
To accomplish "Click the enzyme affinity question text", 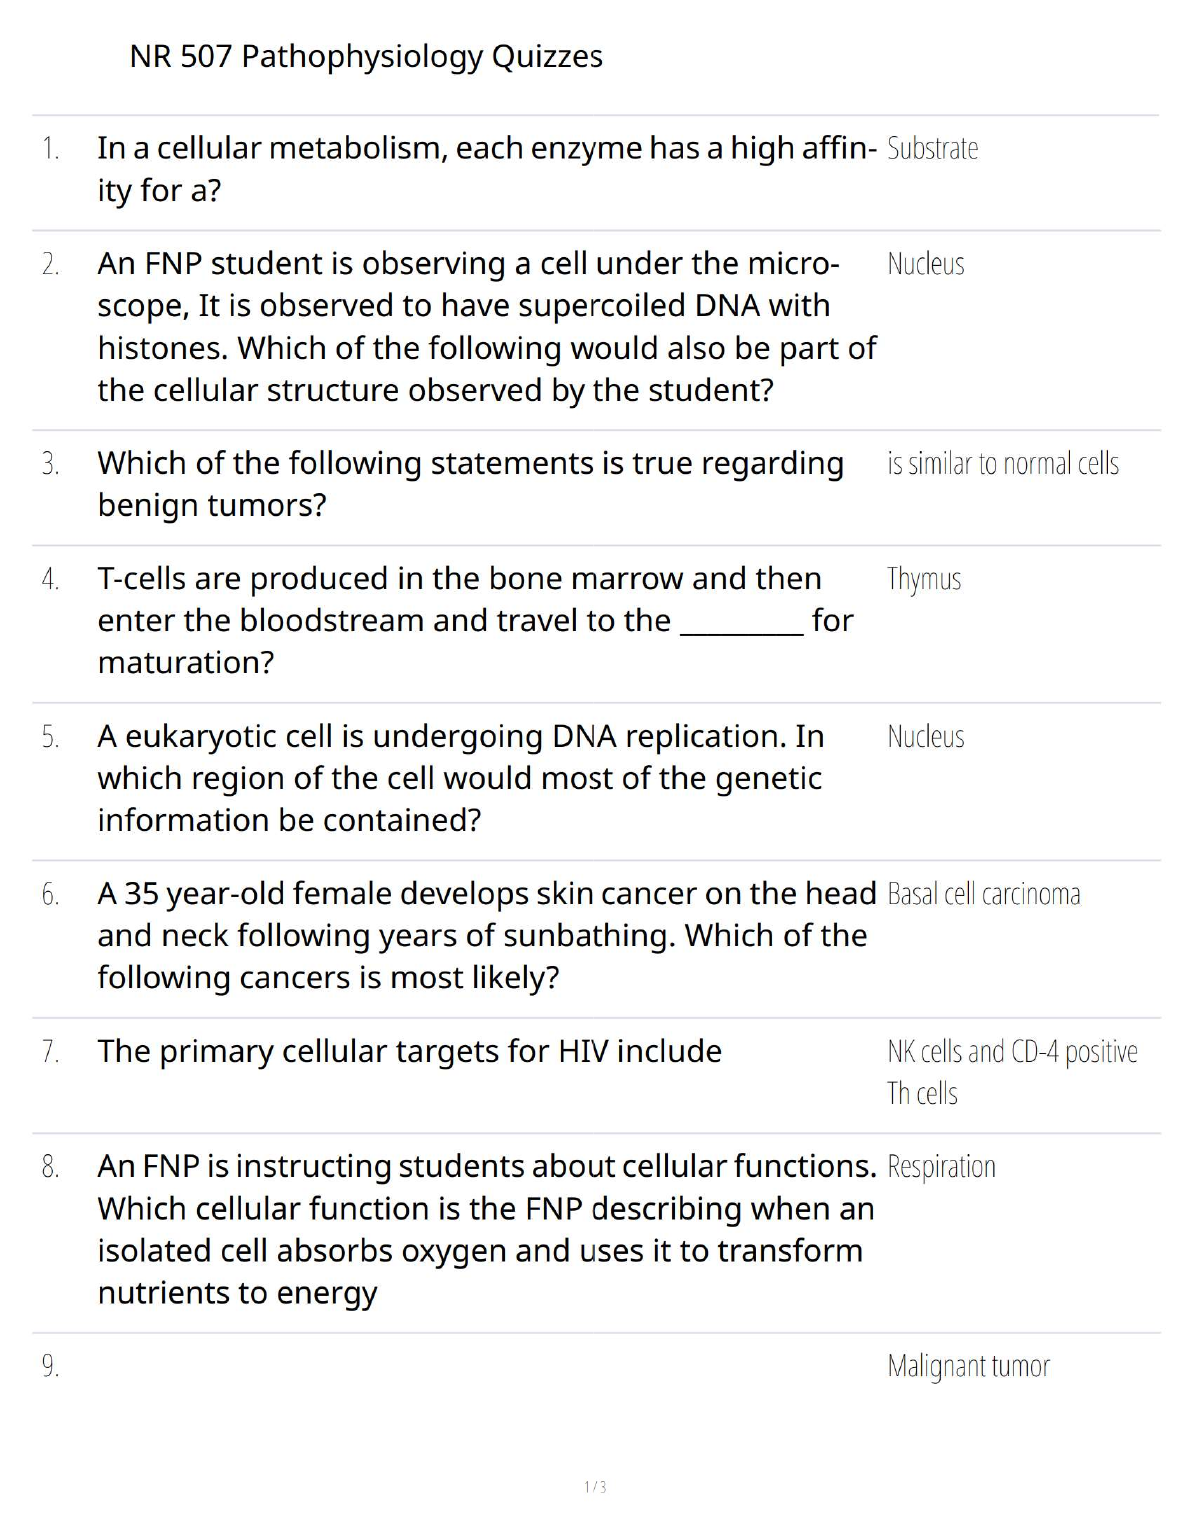I will point(486,169).
